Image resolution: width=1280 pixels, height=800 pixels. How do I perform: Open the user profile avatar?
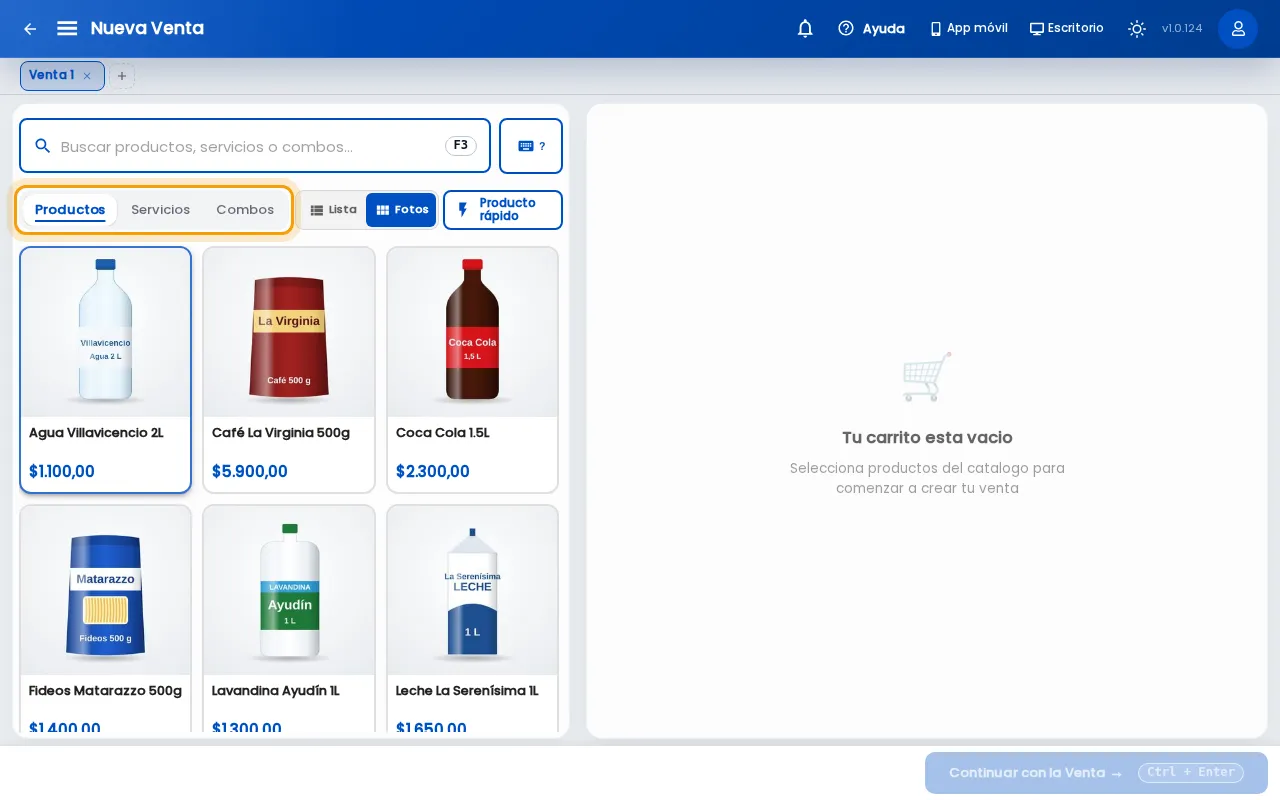tap(1238, 29)
